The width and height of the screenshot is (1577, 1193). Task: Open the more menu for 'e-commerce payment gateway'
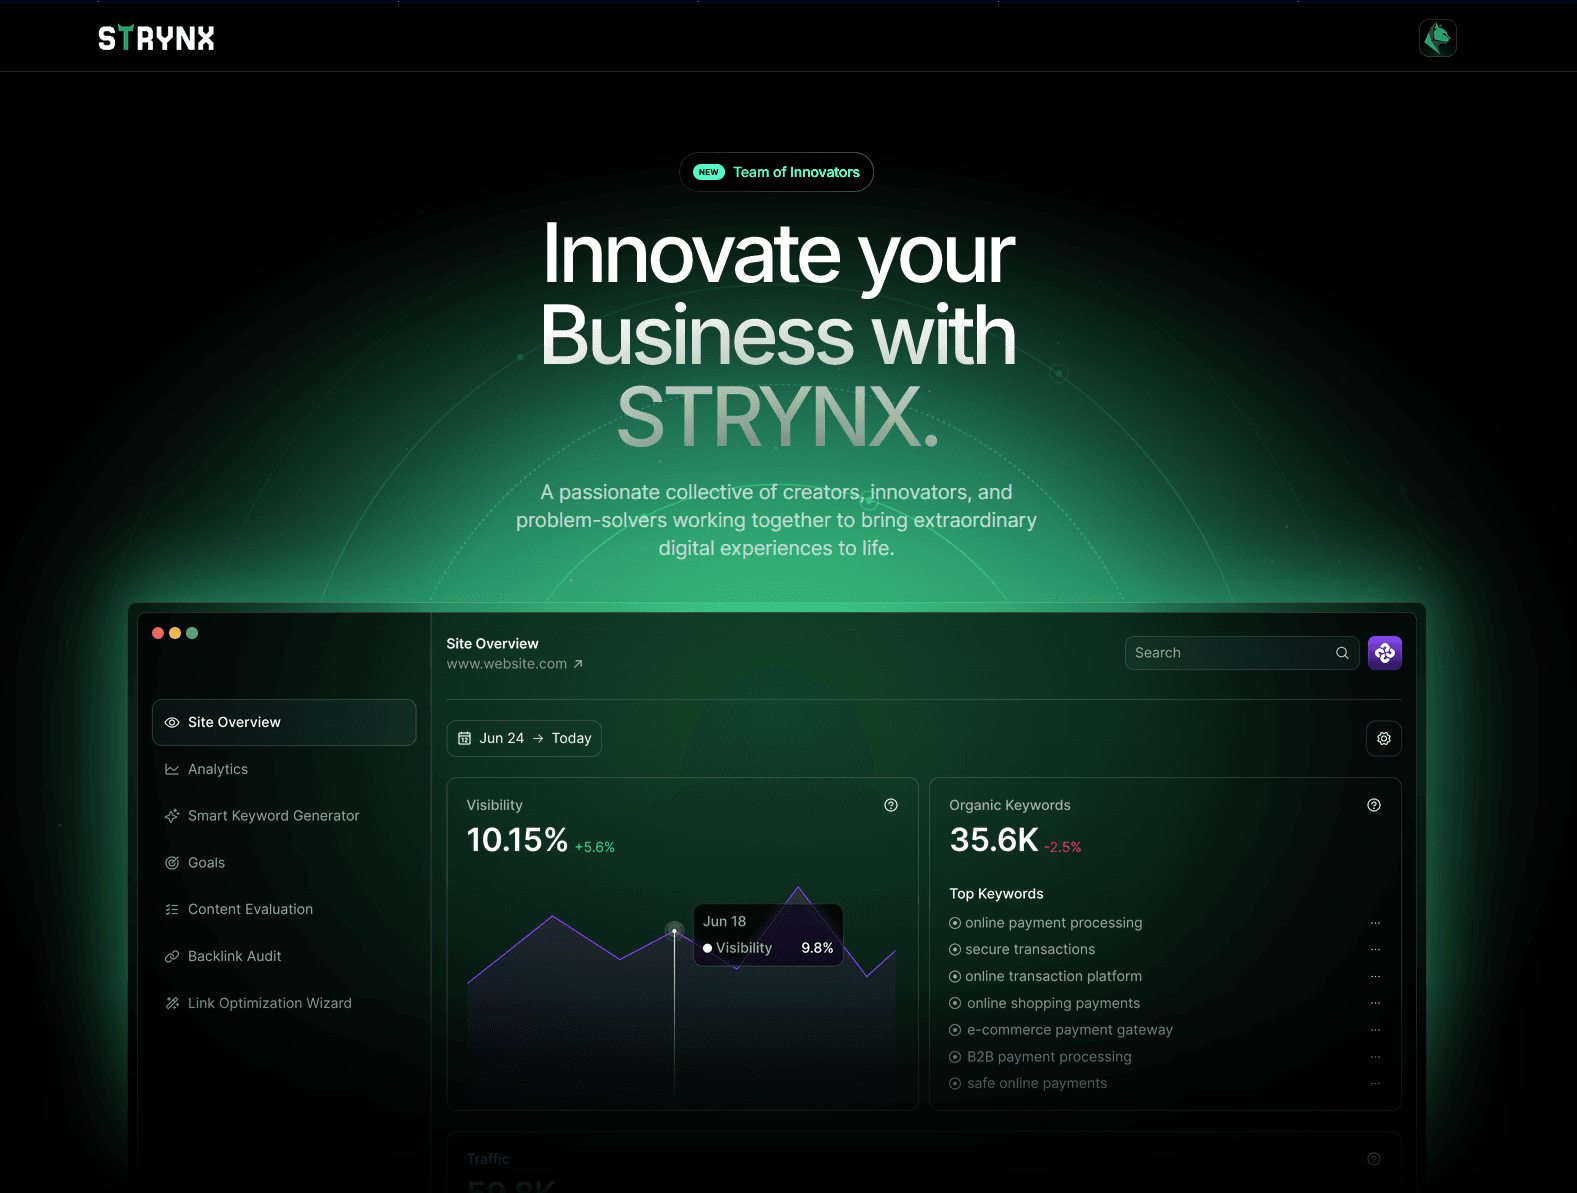point(1375,1030)
